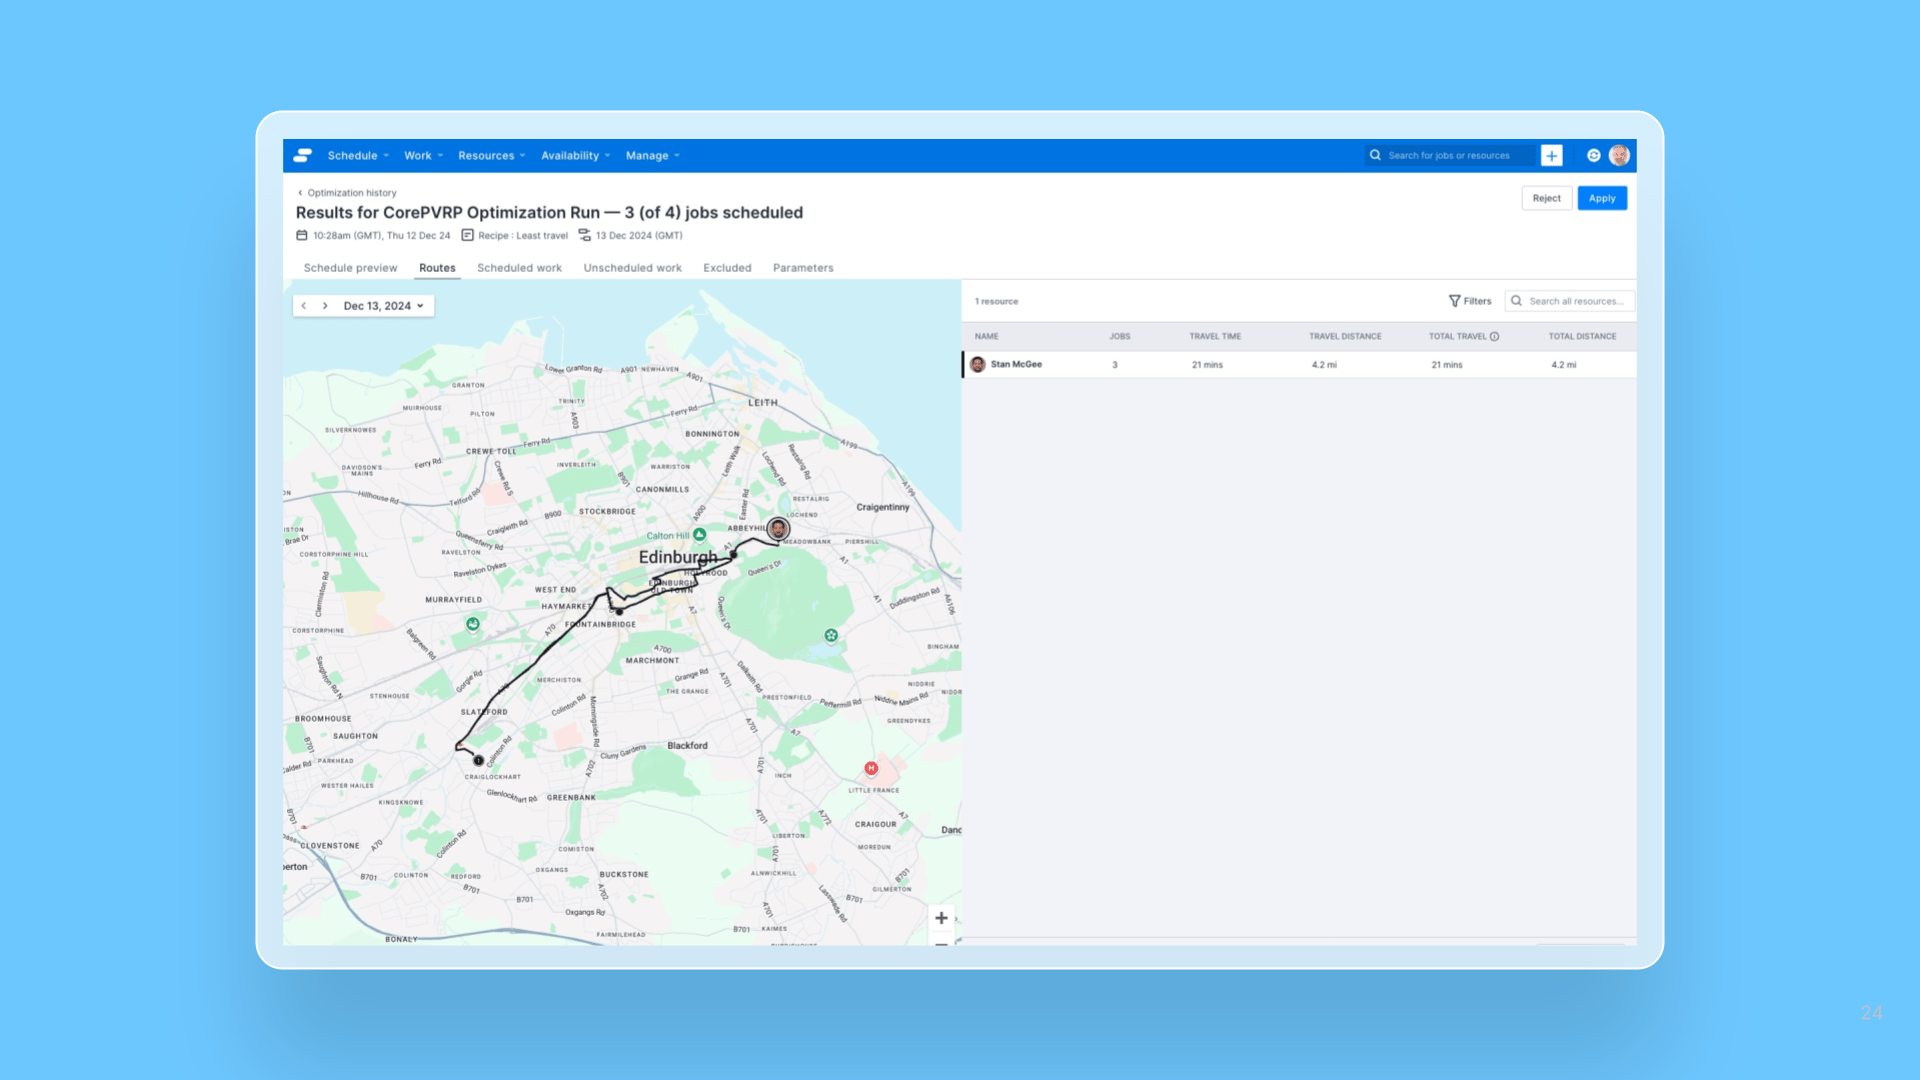Zoom in on the map
1920x1080 pixels.
tap(941, 918)
